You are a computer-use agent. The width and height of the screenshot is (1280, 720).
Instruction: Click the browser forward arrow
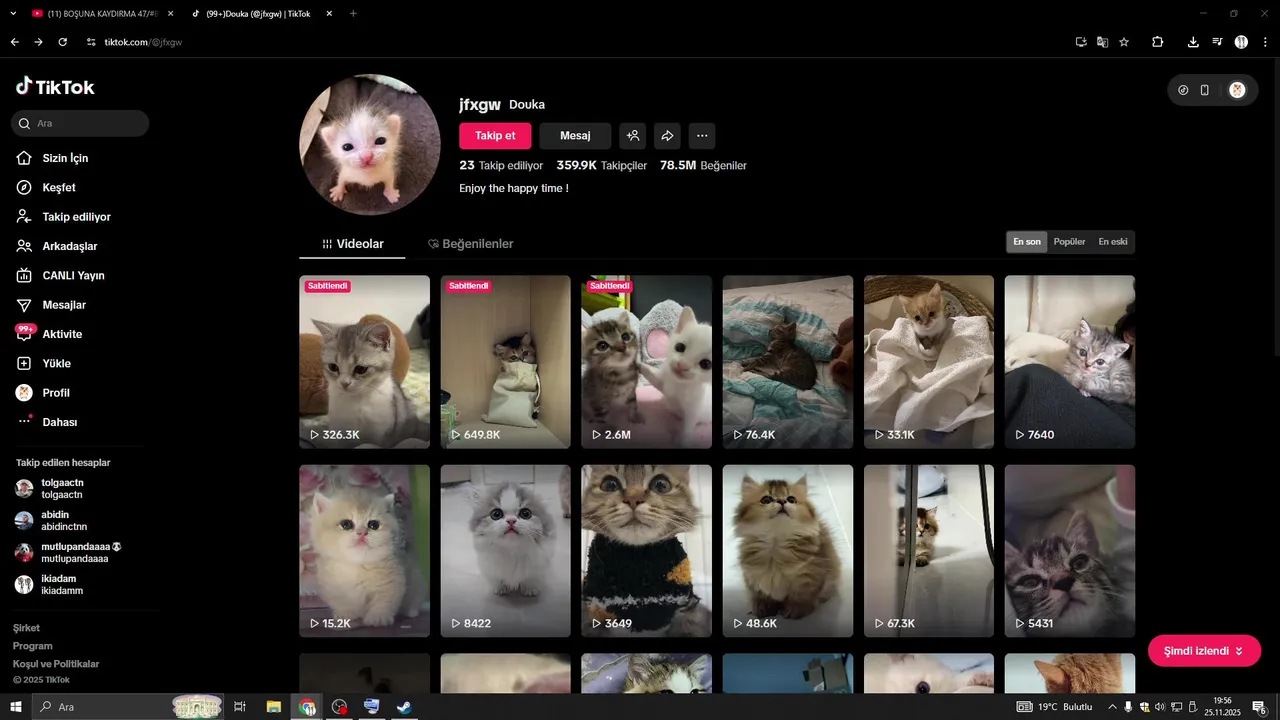click(x=39, y=42)
